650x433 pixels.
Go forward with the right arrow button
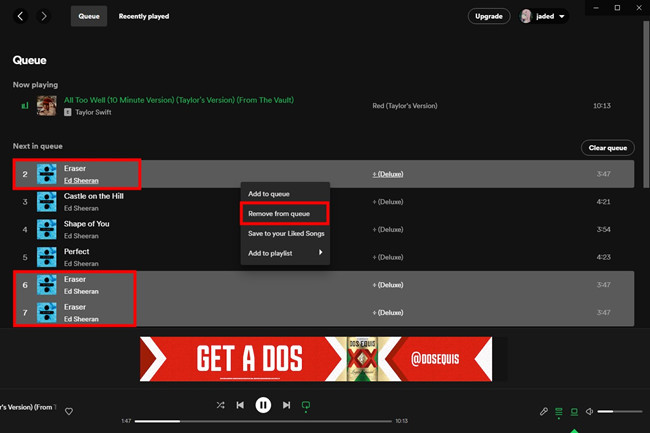tap(44, 16)
